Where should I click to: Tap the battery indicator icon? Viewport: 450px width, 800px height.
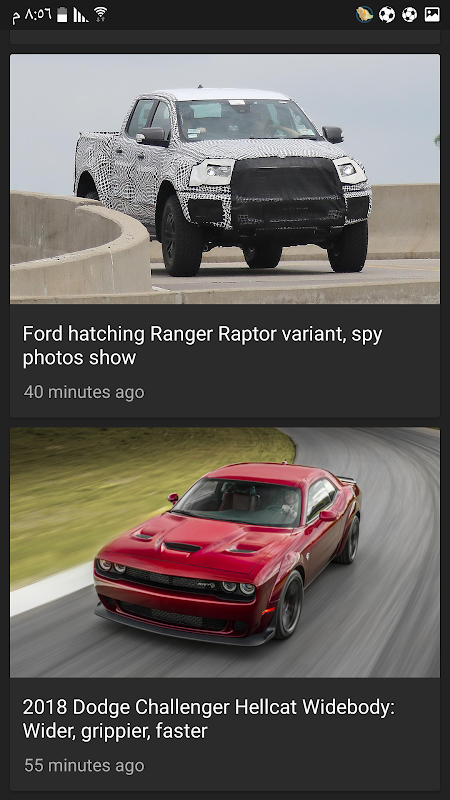click(62, 15)
